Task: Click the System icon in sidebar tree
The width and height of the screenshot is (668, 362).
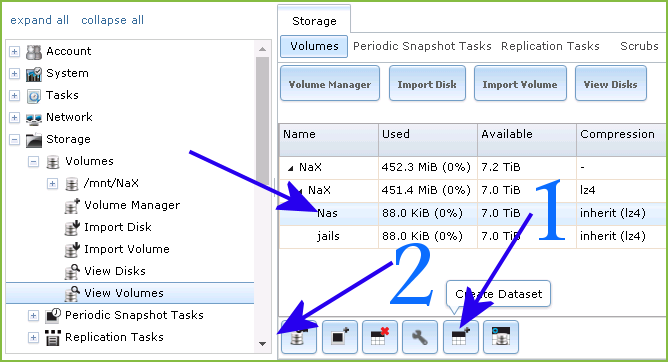Action: click(34, 74)
